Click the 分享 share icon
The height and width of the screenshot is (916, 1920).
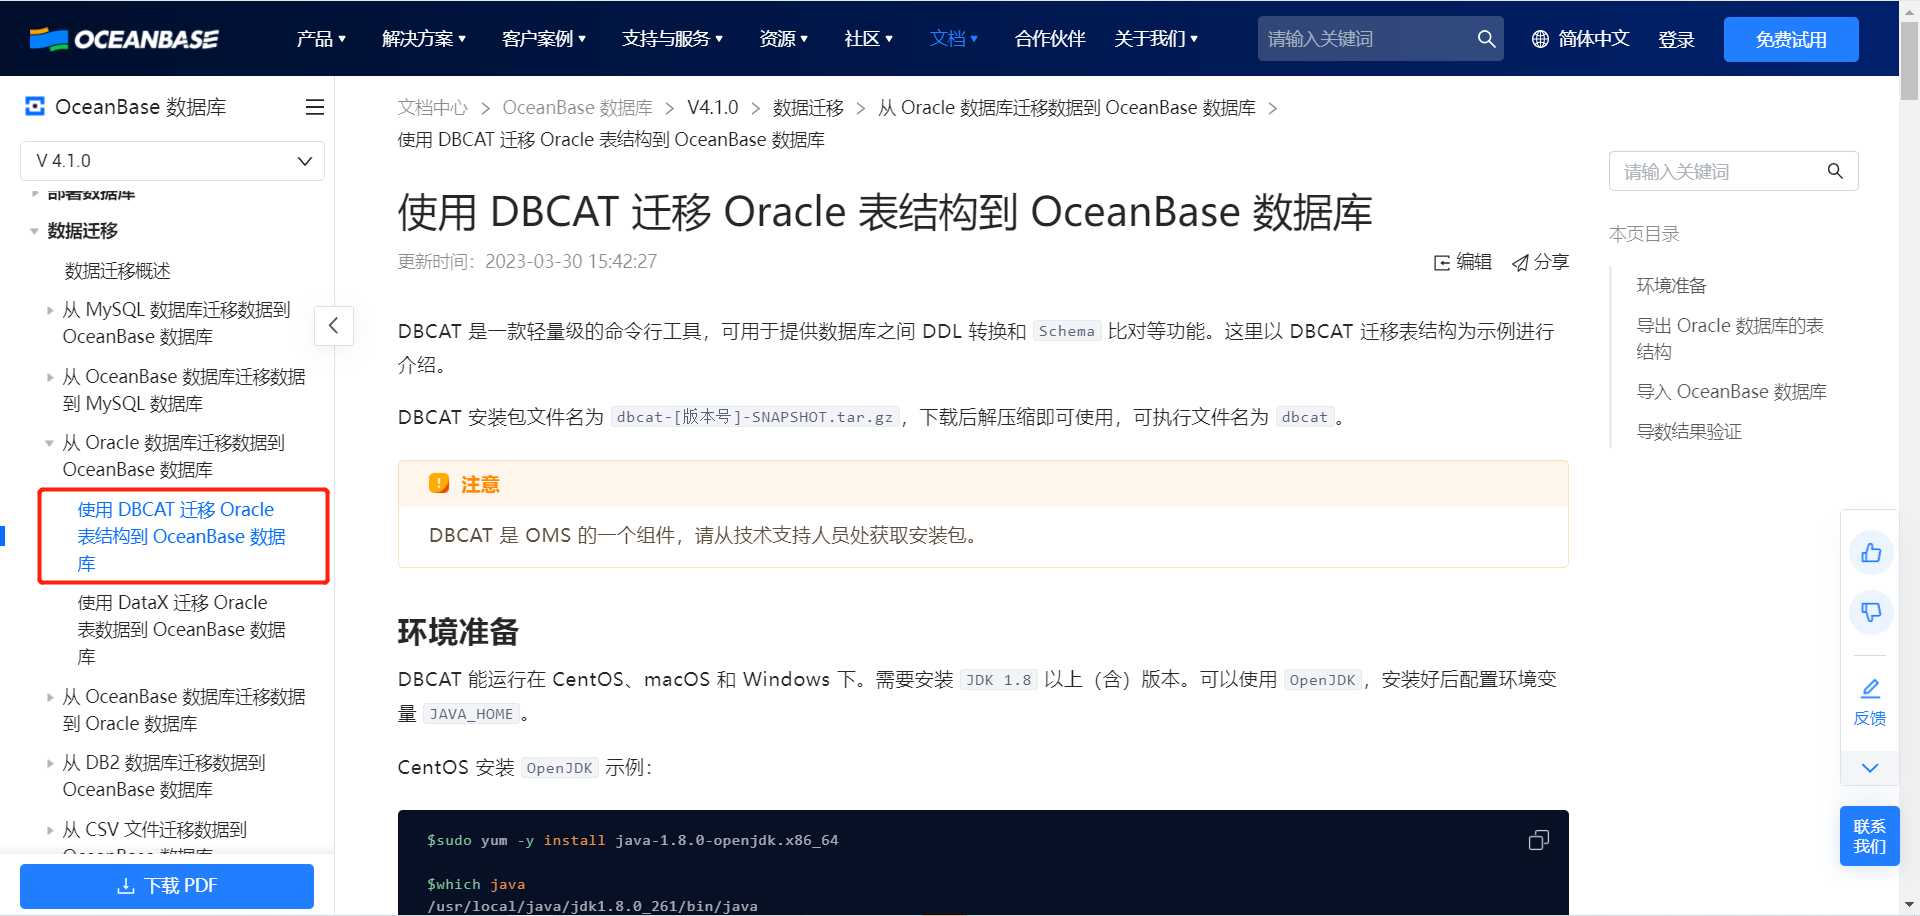1520,263
